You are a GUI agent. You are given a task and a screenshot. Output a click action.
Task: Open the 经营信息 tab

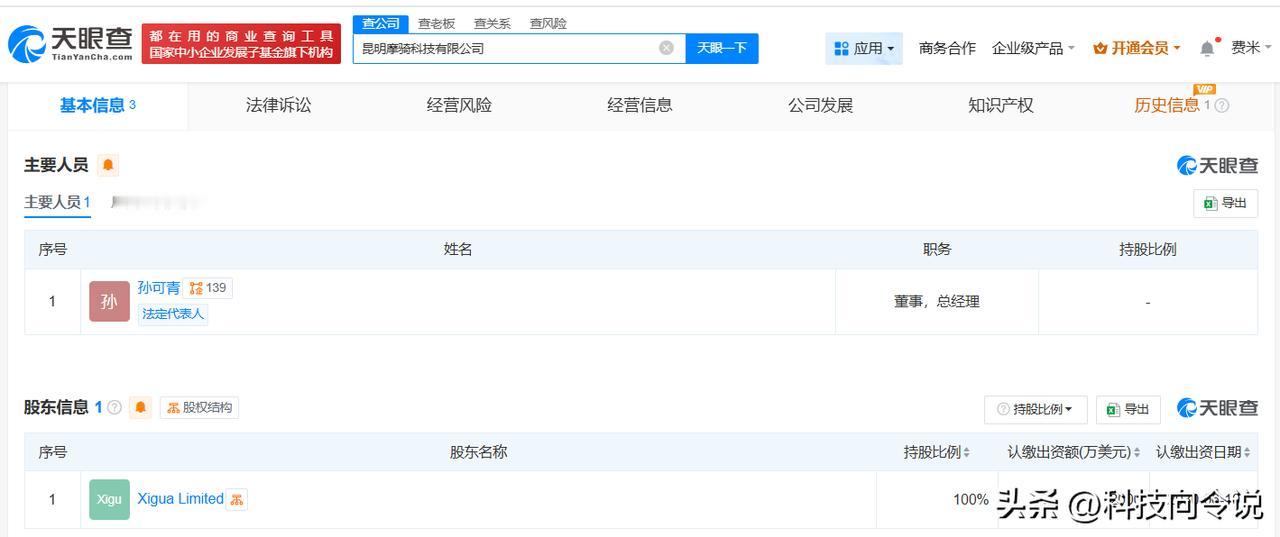pyautogui.click(x=640, y=105)
